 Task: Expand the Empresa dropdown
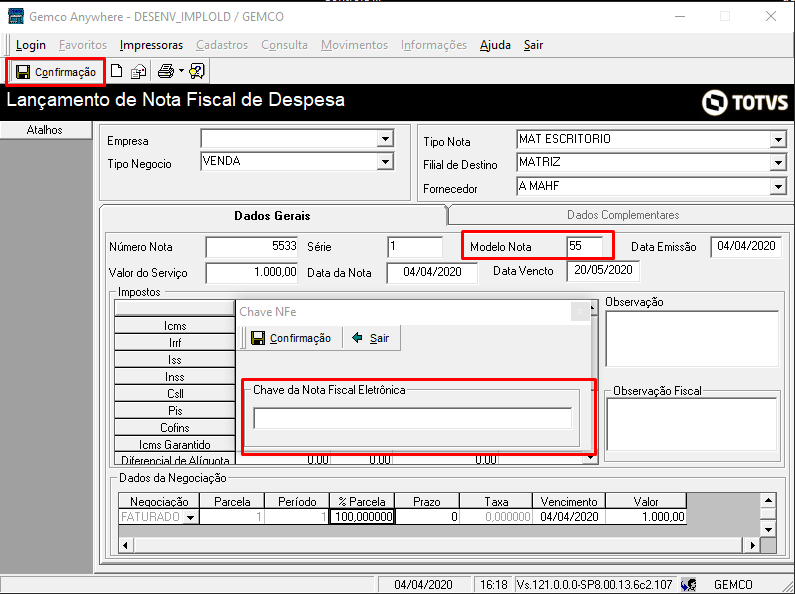(x=385, y=139)
